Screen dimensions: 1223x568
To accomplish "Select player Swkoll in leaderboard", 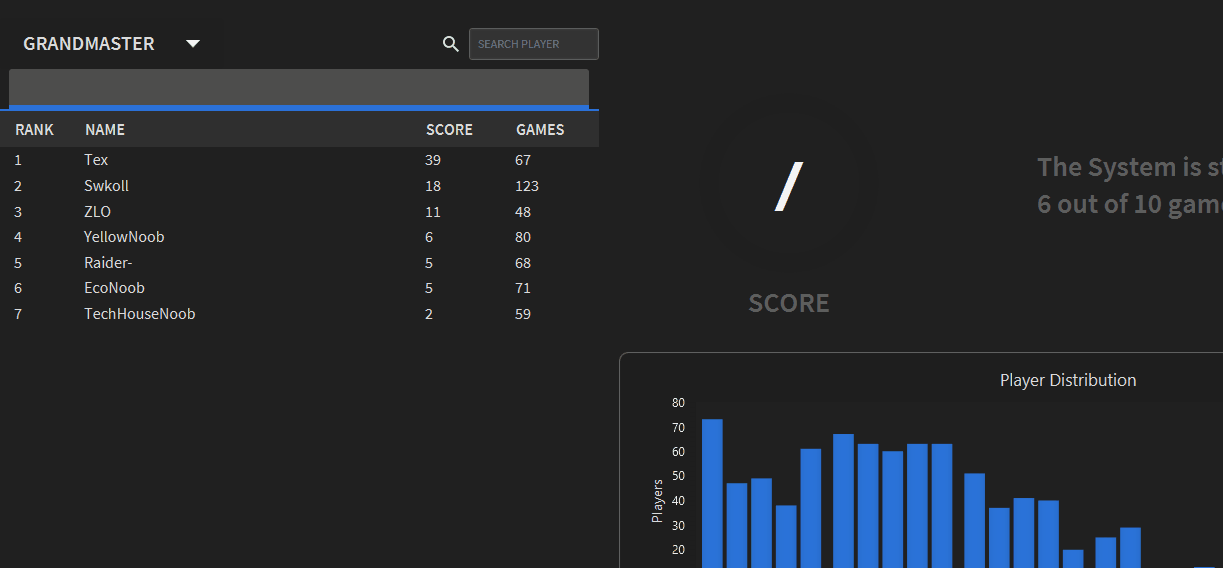I will pos(106,186).
